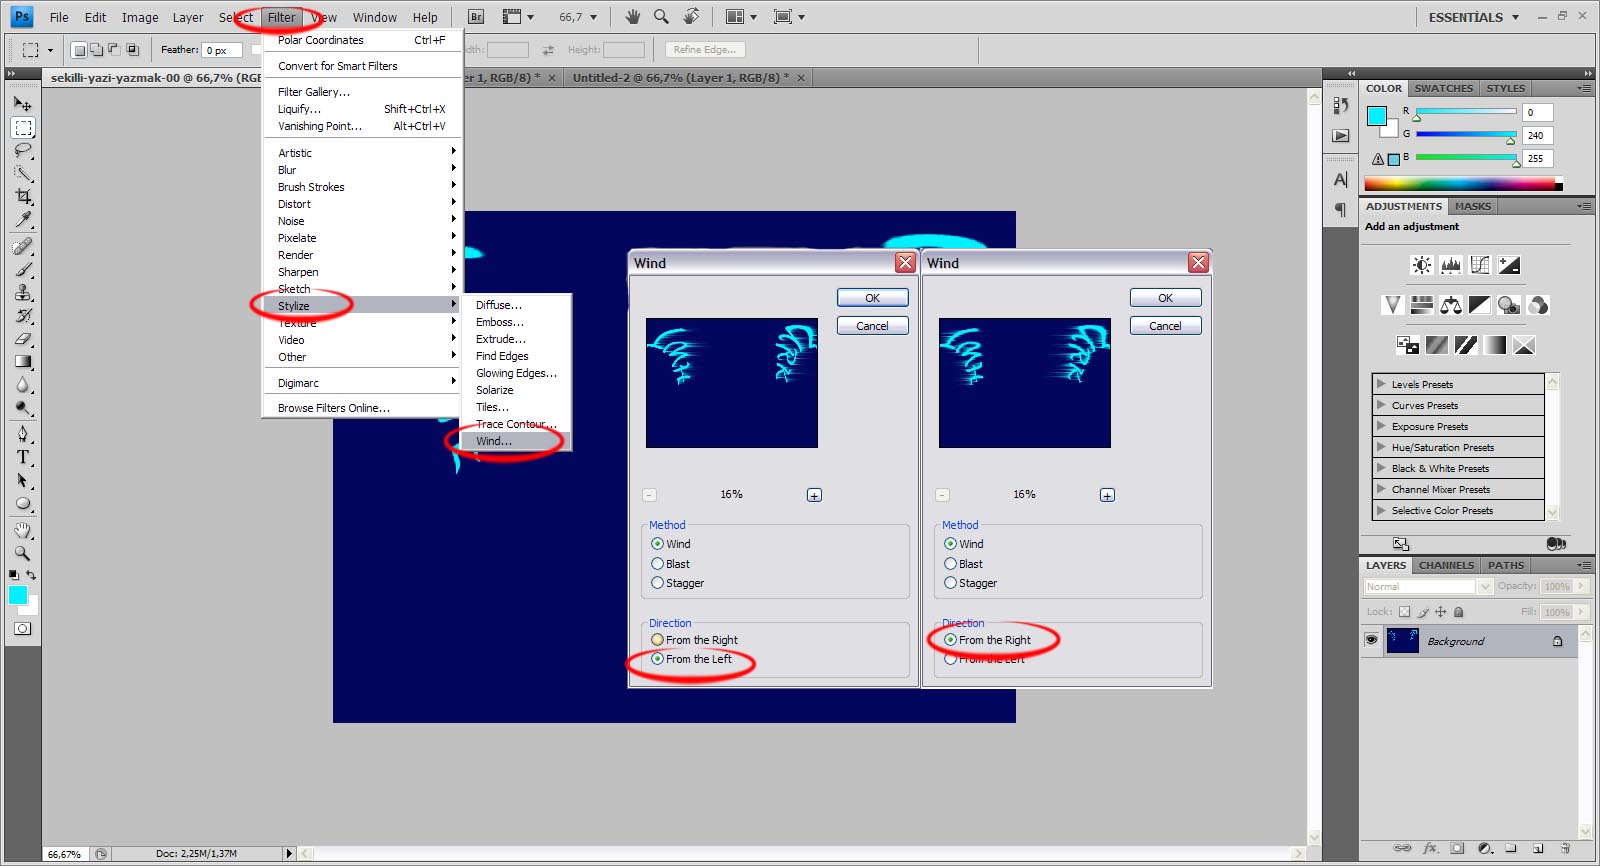1600x866 pixels.
Task: Expand Exposure Presets list
Action: (1381, 426)
